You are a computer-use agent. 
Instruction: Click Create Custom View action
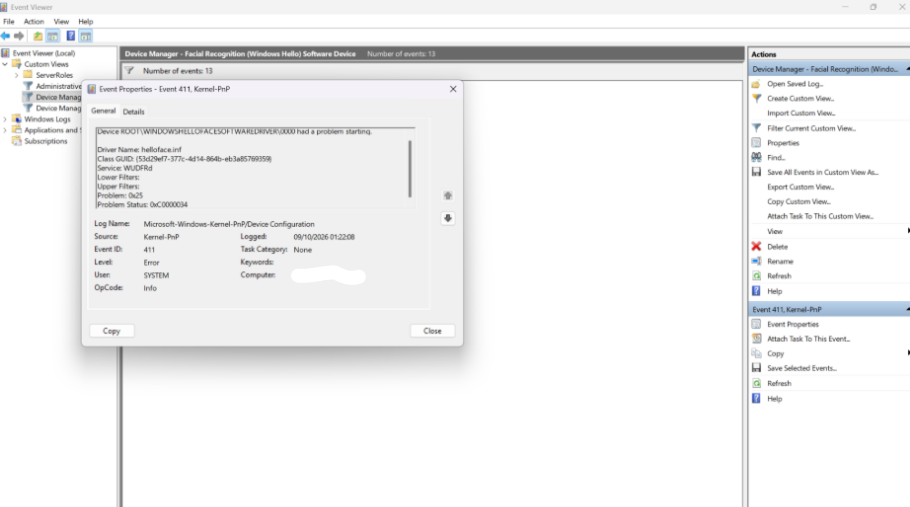(x=800, y=99)
